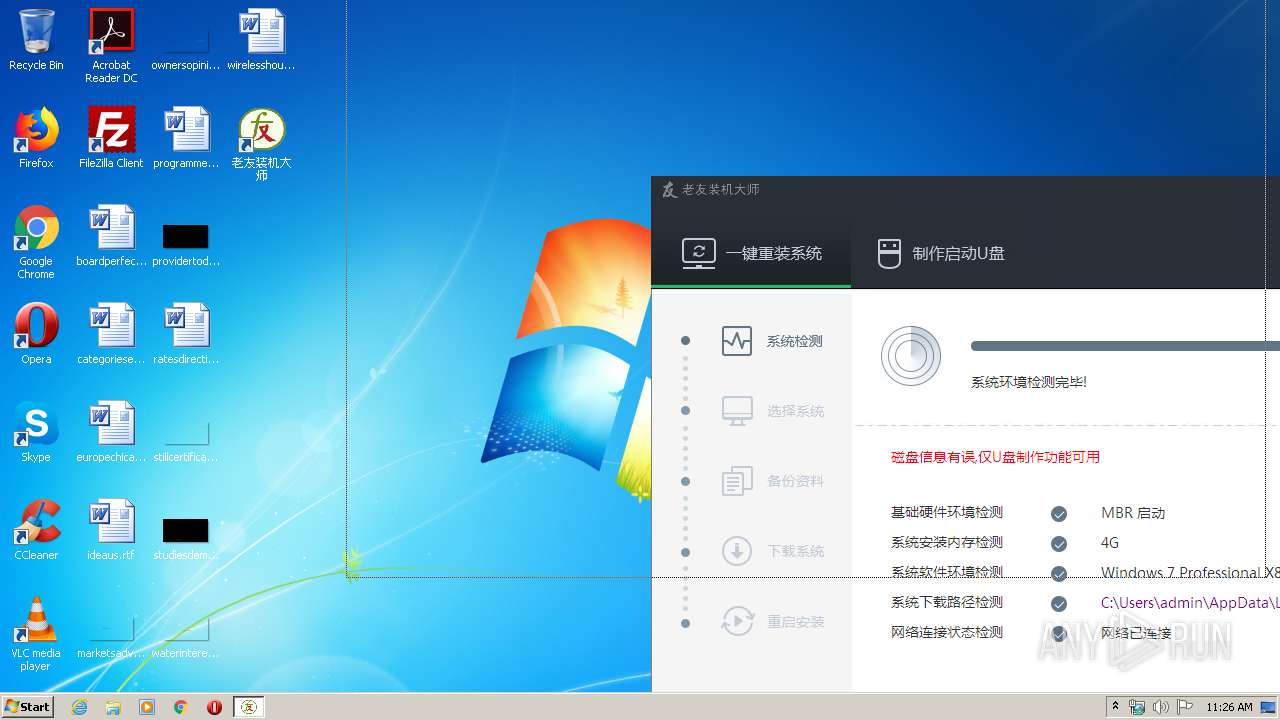Open the Recycle Bin desktop icon
Viewport: 1280px width, 720px height.
pos(36,40)
